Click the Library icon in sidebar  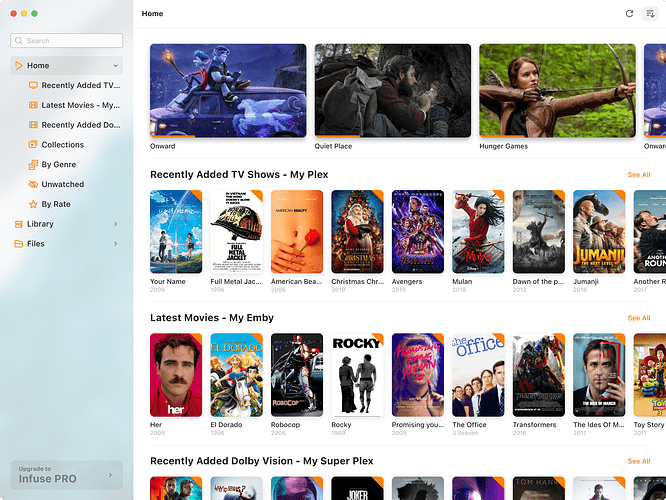click(x=19, y=224)
